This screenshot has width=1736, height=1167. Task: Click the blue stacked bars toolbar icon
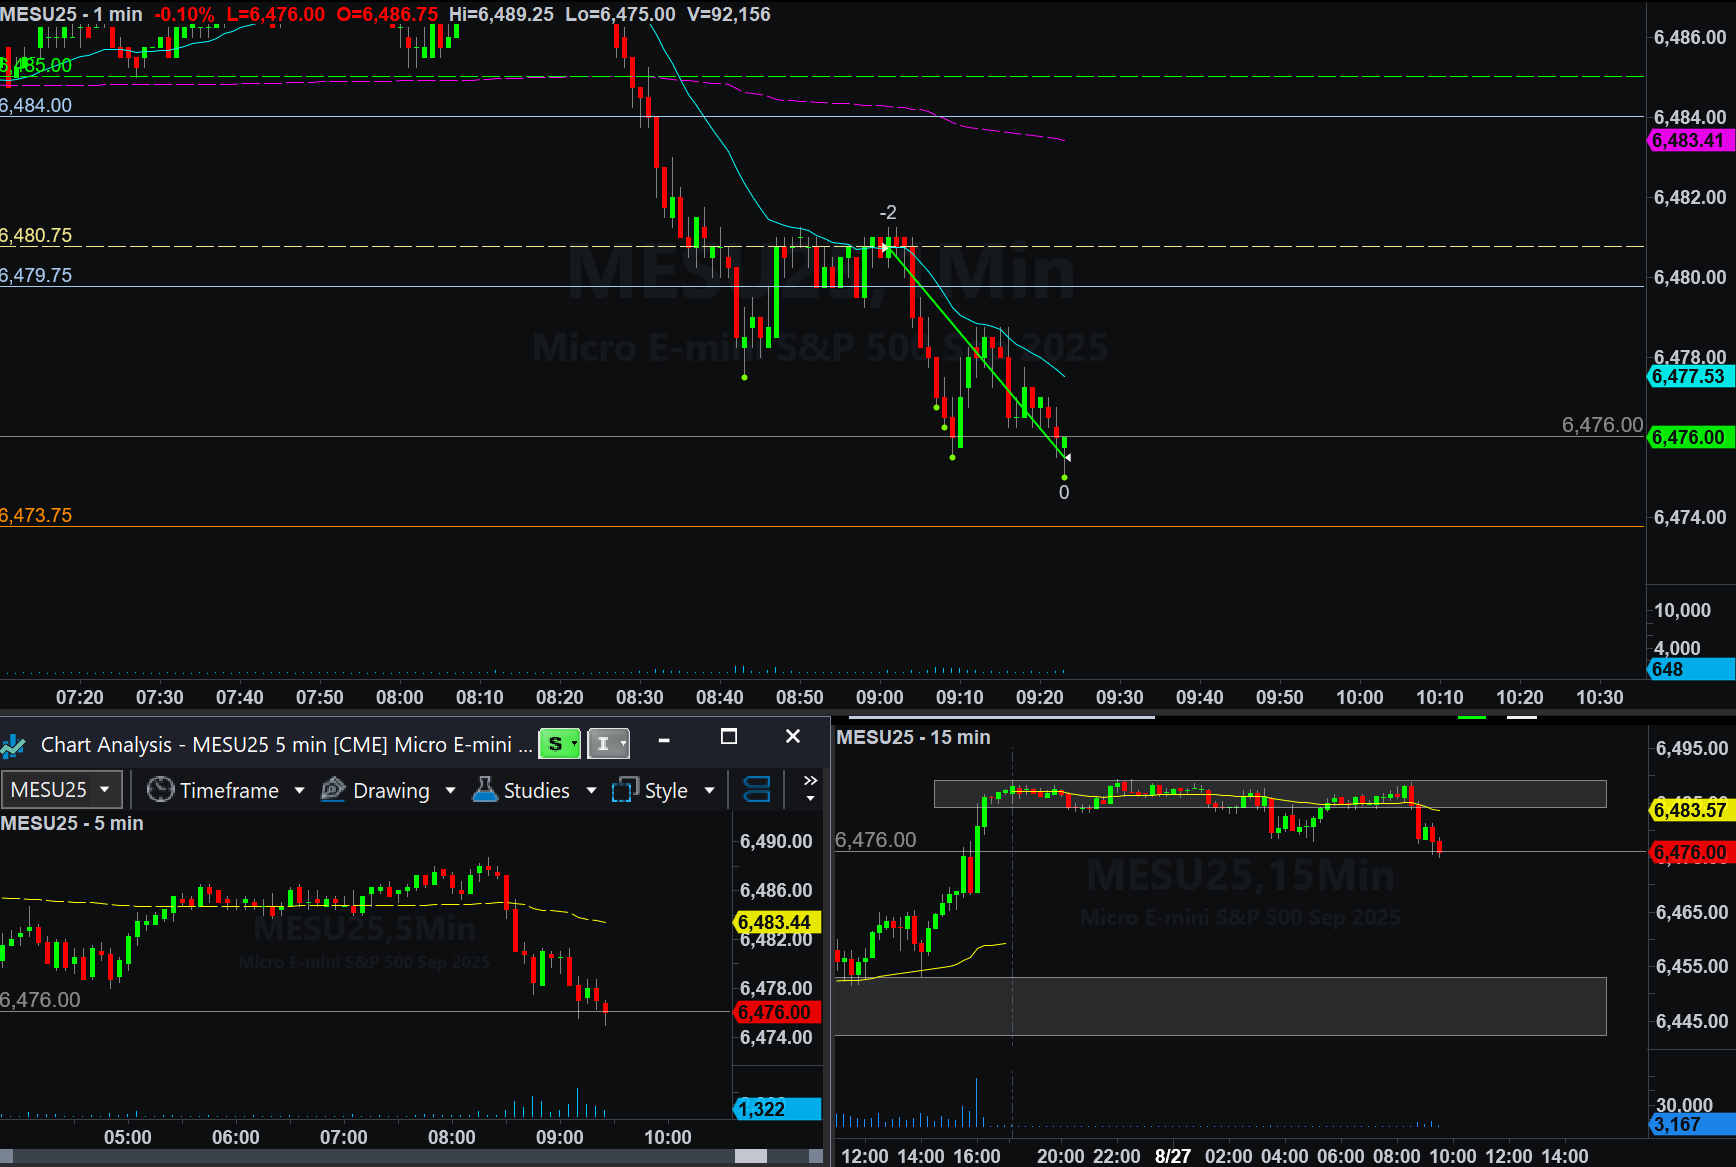point(757,790)
